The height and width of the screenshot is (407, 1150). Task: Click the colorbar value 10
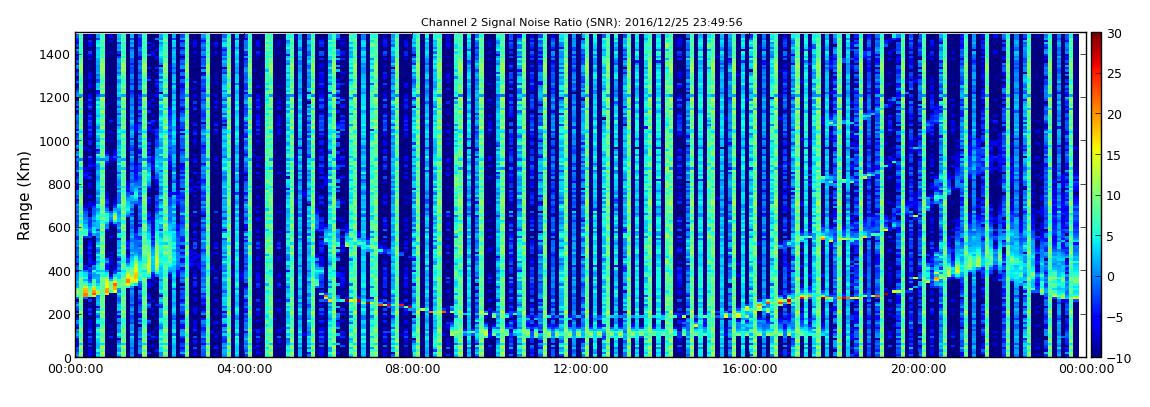(x=1115, y=195)
